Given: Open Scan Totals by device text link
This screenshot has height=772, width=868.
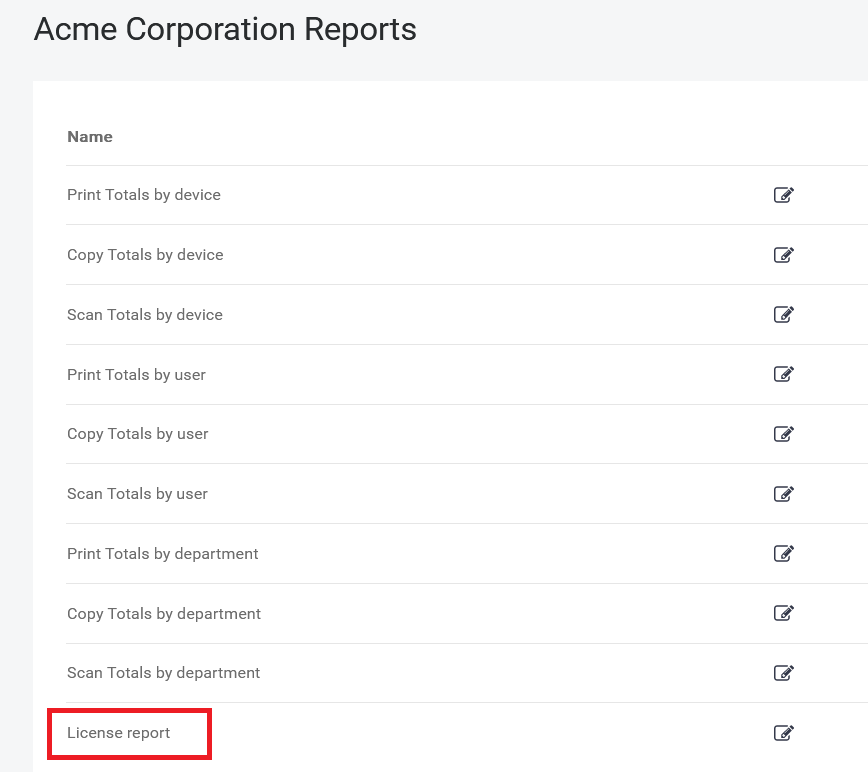Looking at the screenshot, I should coord(145,315).
